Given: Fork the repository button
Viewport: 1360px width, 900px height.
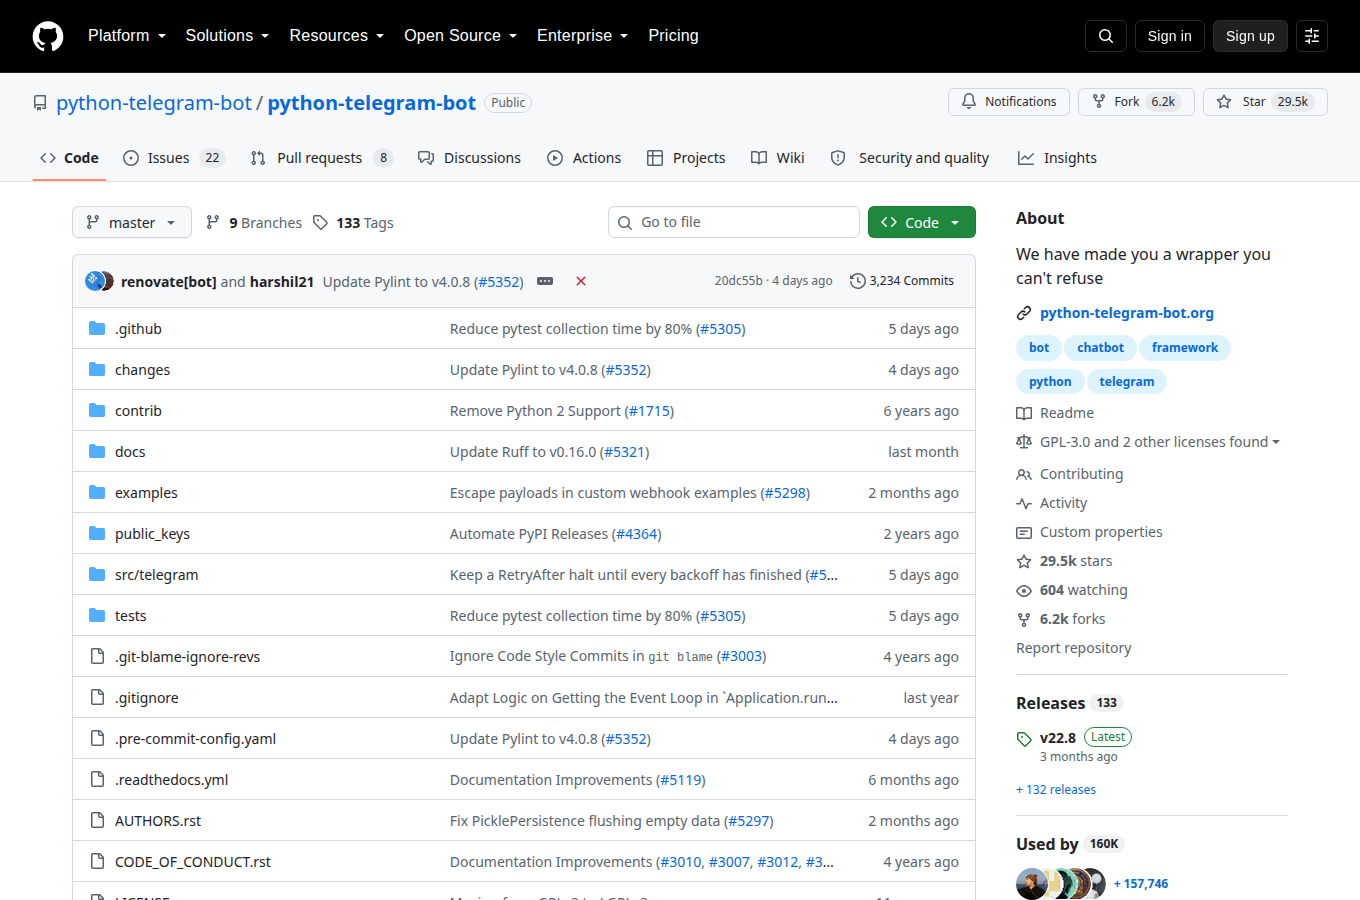Looking at the screenshot, I should (x=1136, y=102).
